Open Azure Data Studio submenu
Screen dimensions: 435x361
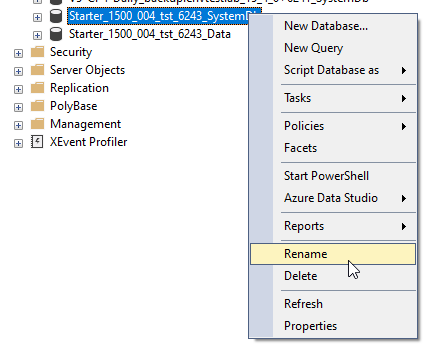click(333, 198)
